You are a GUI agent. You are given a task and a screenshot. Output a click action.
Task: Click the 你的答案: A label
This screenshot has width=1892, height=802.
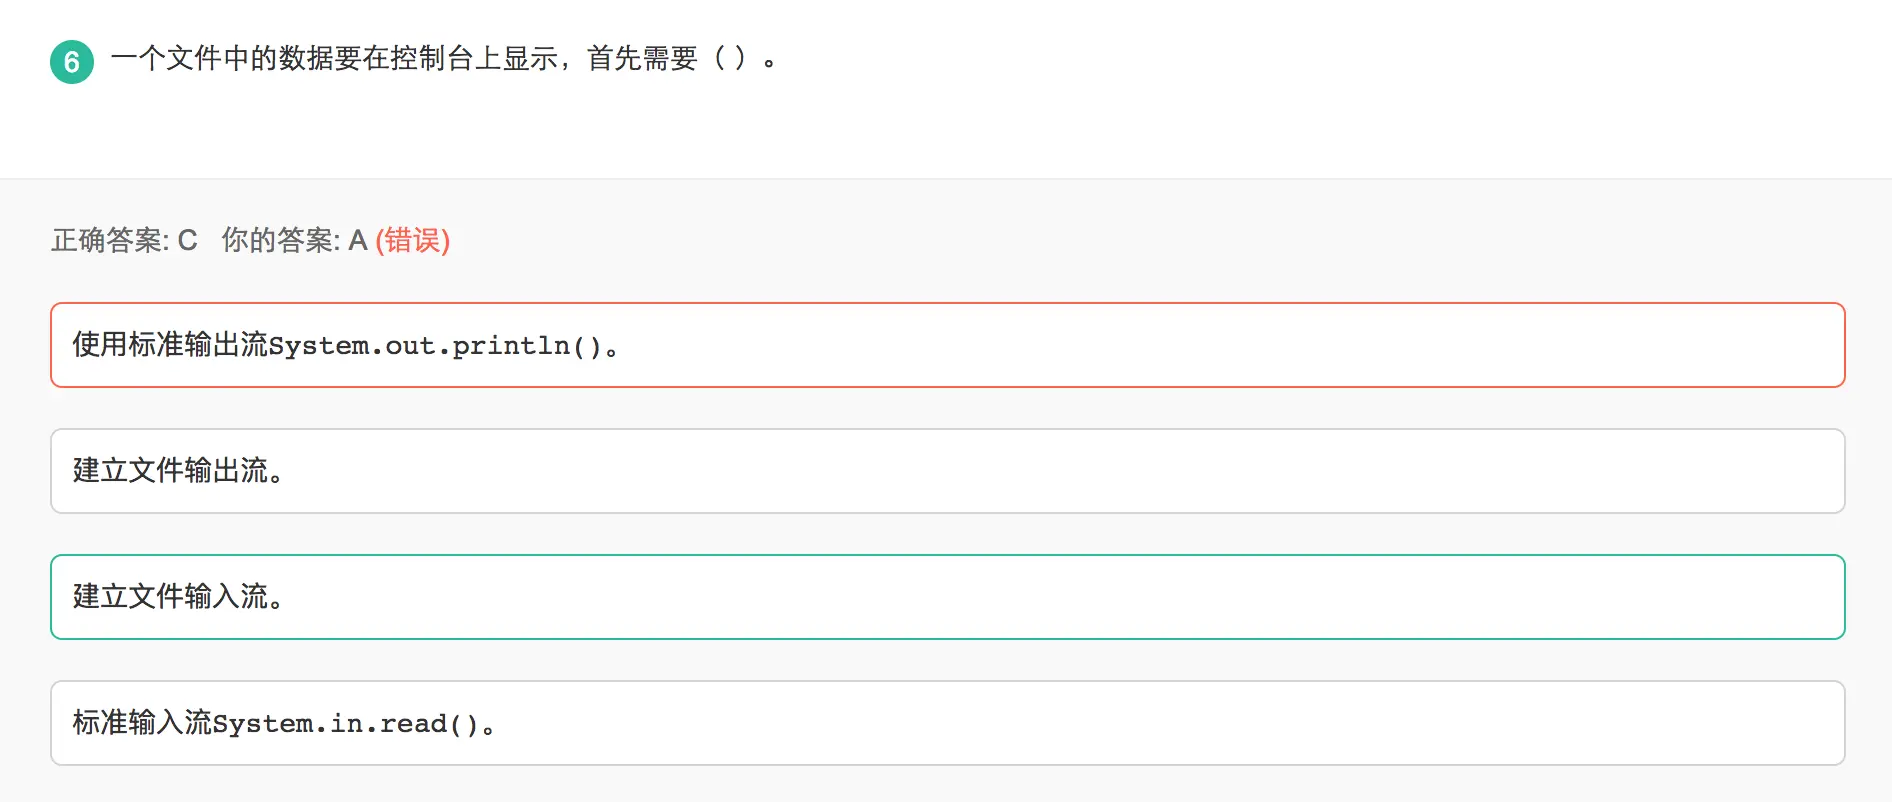coord(294,240)
